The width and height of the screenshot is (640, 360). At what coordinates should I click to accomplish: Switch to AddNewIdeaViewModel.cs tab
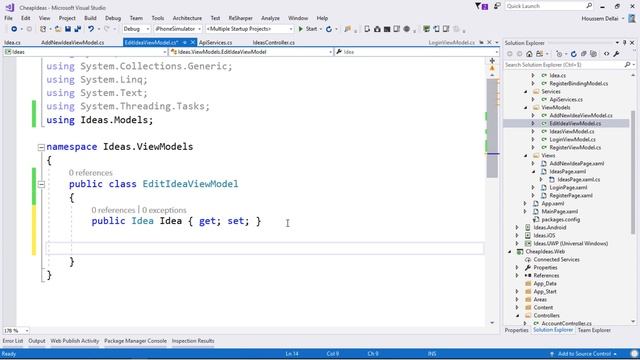point(72,42)
